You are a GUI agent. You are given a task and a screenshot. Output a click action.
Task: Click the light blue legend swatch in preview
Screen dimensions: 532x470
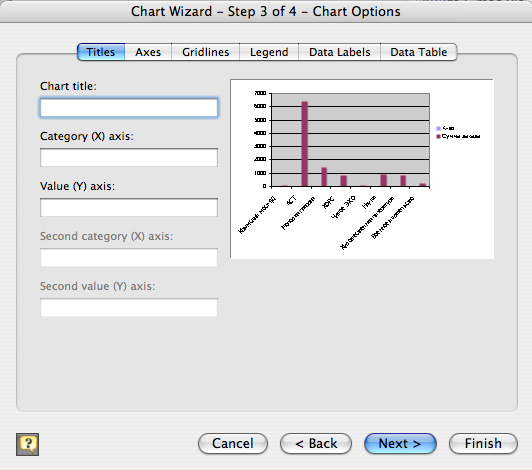[438, 128]
